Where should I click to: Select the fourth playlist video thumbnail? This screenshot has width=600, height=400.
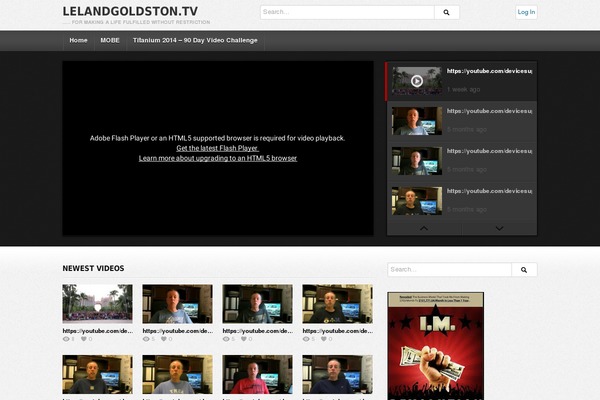coord(417,201)
